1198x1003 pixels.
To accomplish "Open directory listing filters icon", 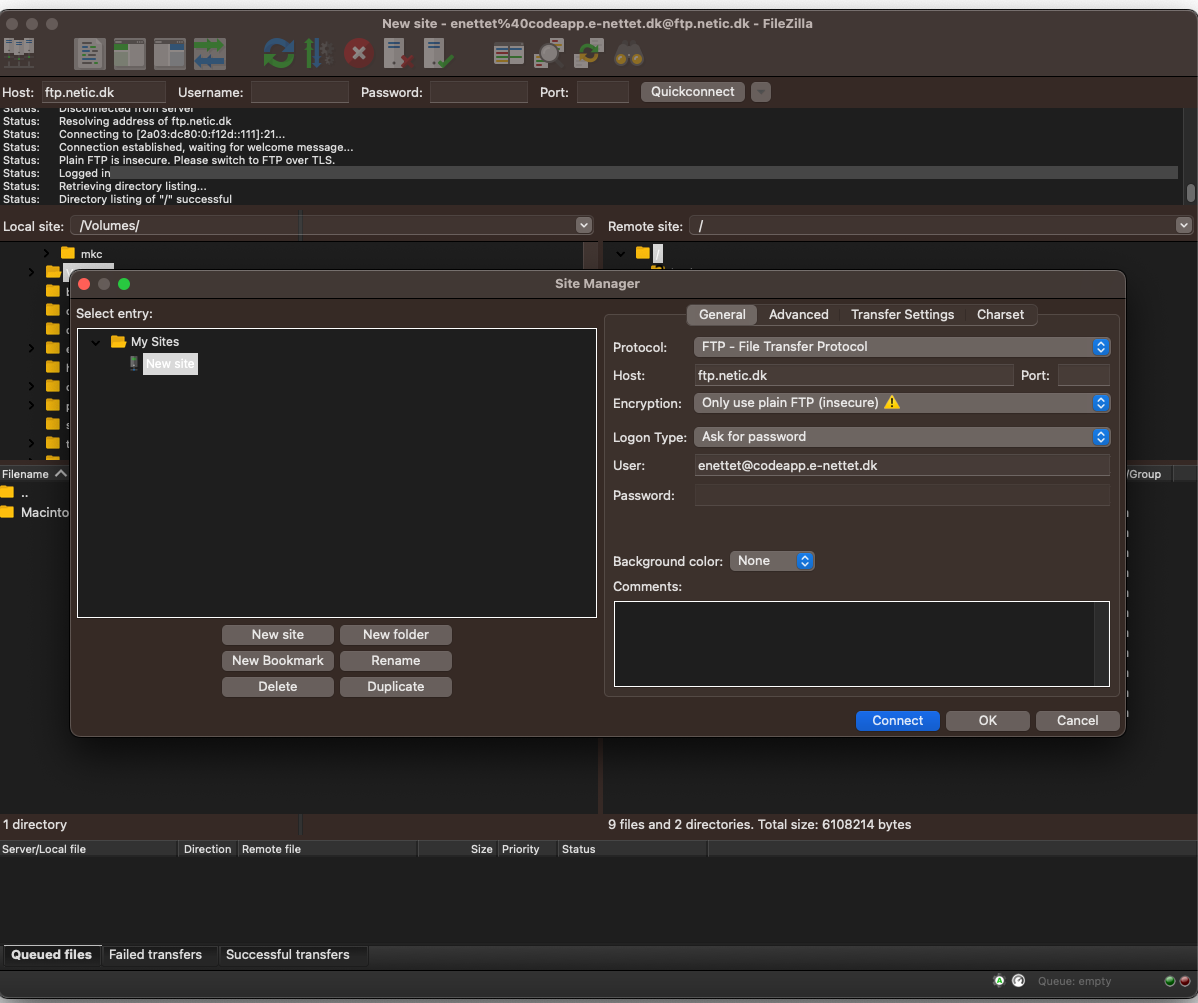I will coord(508,53).
